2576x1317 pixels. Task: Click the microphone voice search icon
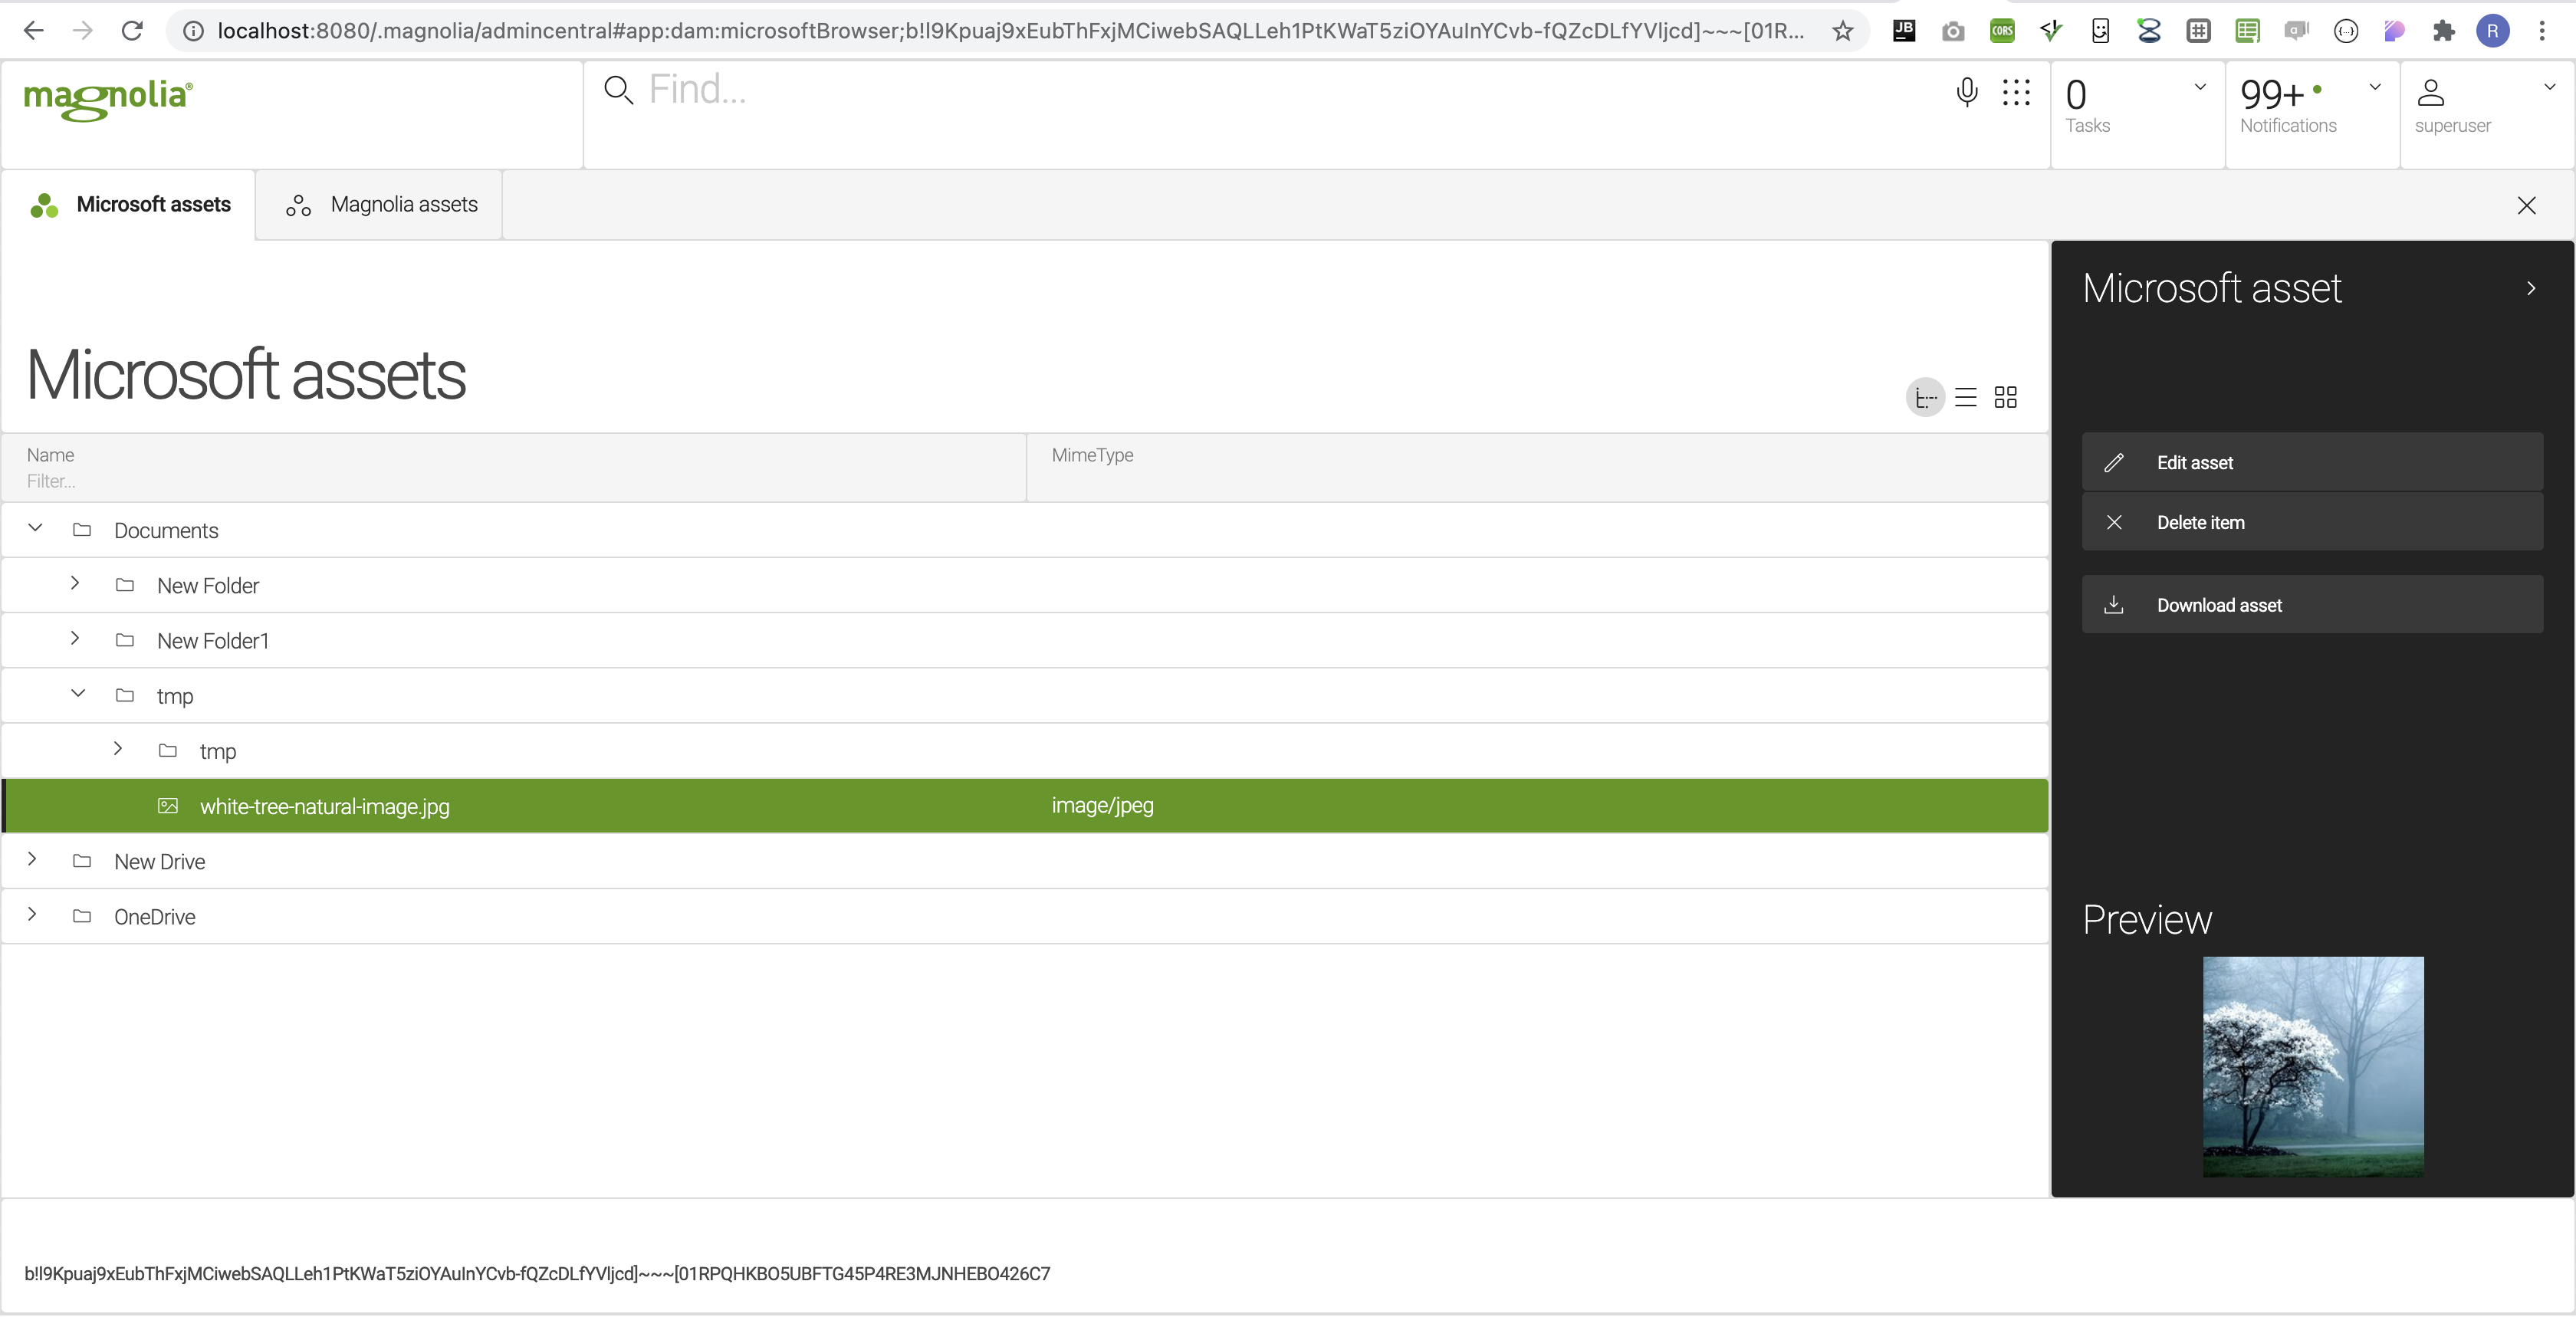(x=1966, y=92)
